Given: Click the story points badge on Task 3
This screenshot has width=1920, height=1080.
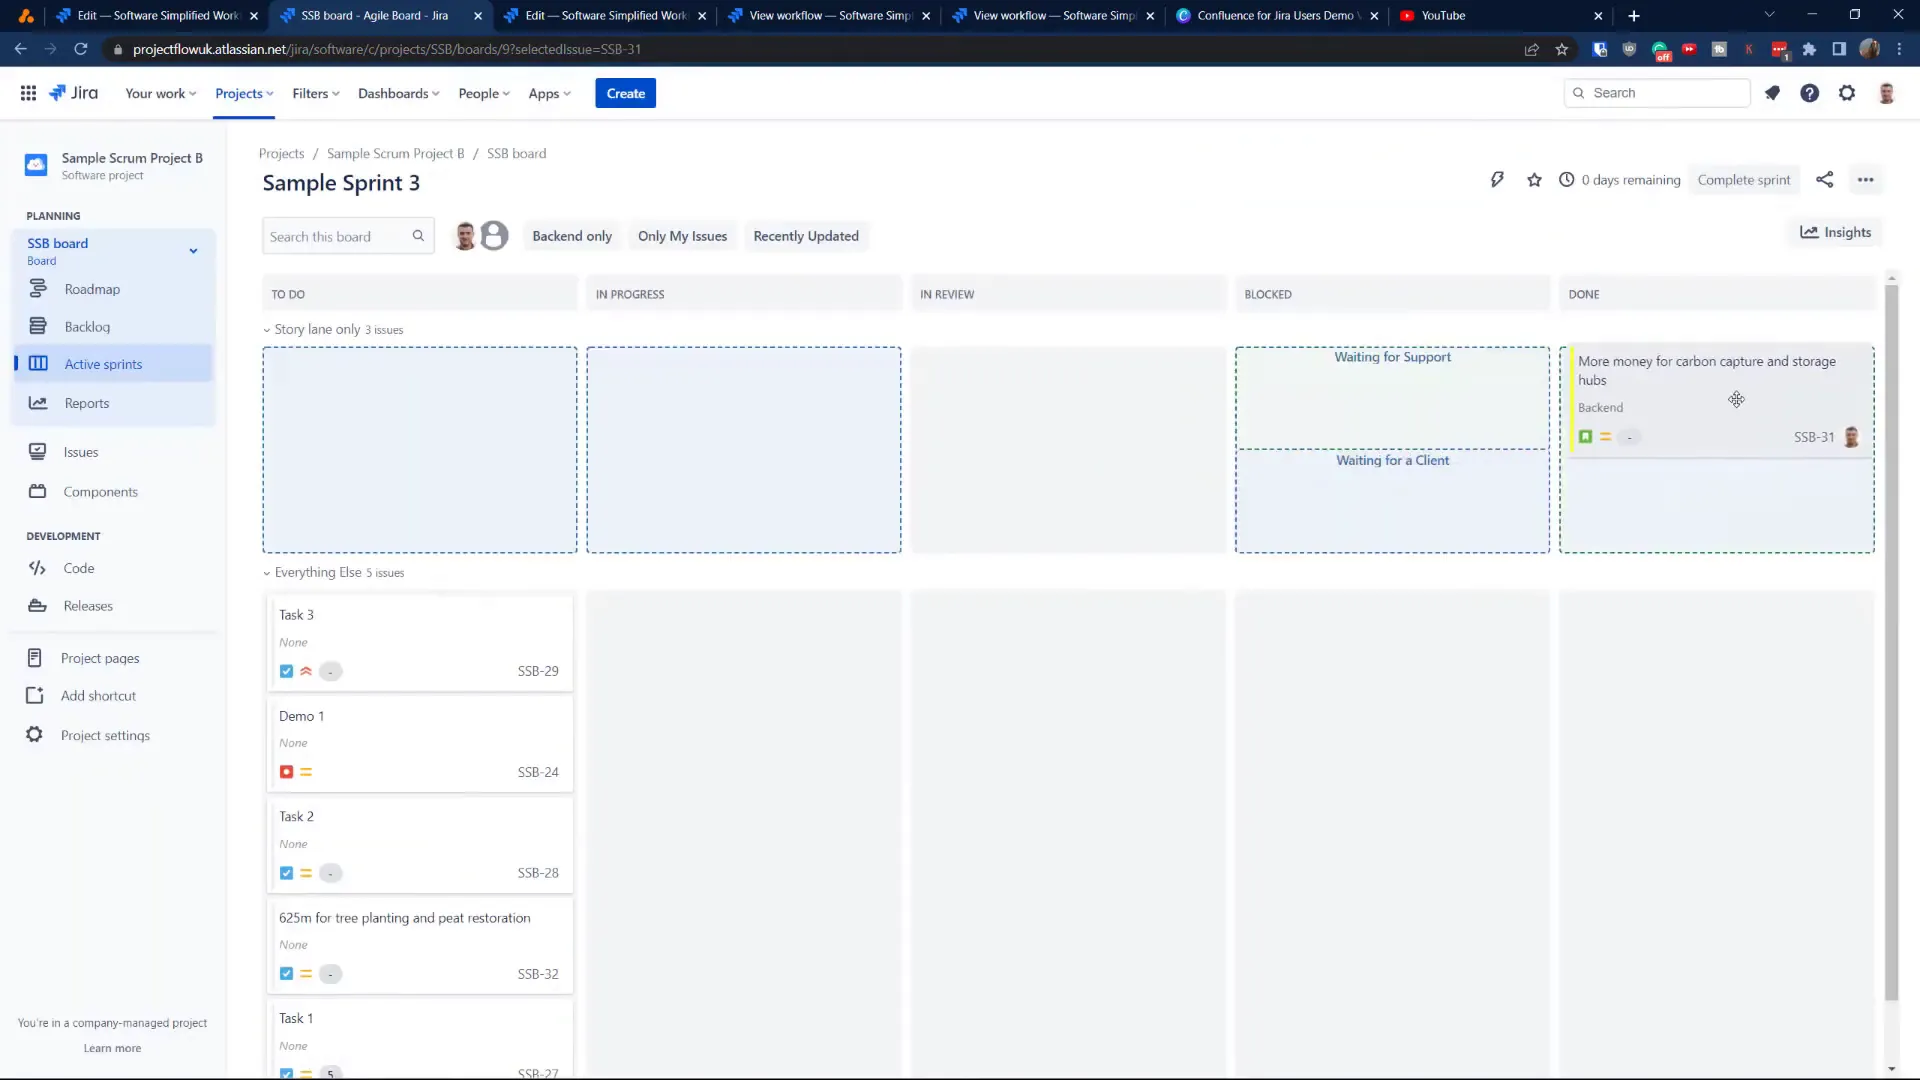Looking at the screenshot, I should click(x=330, y=671).
